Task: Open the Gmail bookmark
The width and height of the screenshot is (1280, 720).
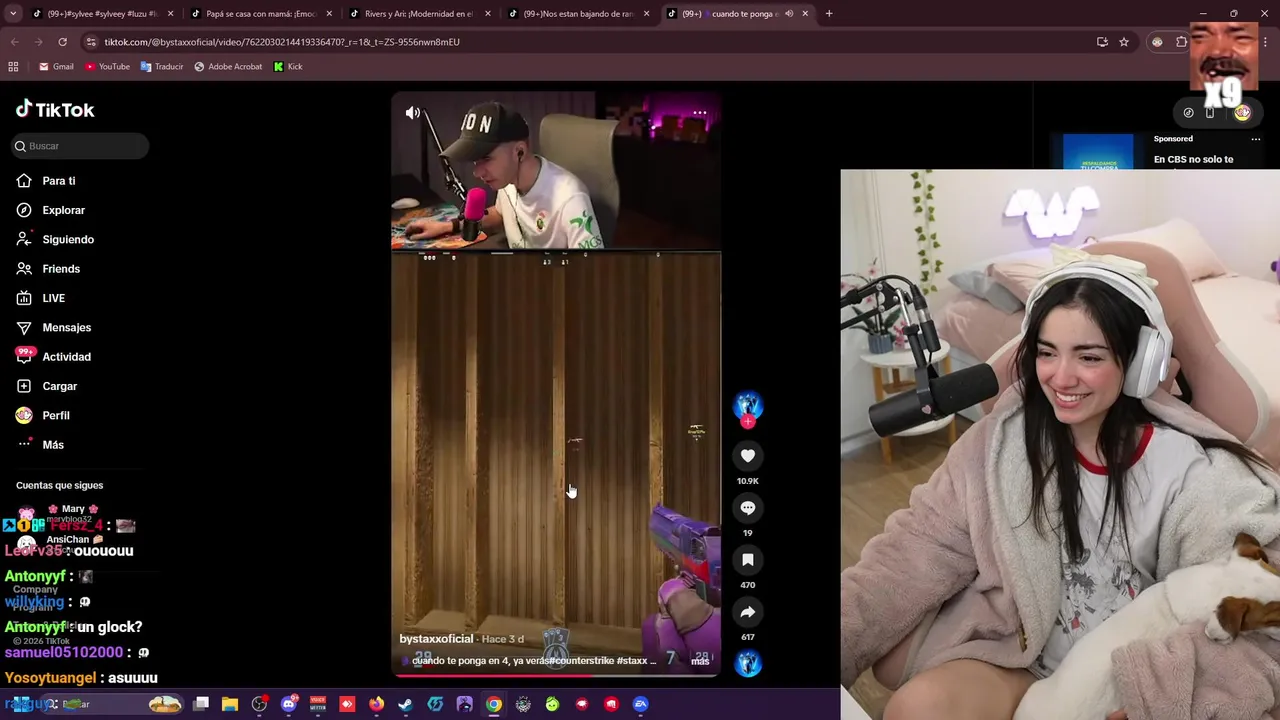Action: [56, 67]
